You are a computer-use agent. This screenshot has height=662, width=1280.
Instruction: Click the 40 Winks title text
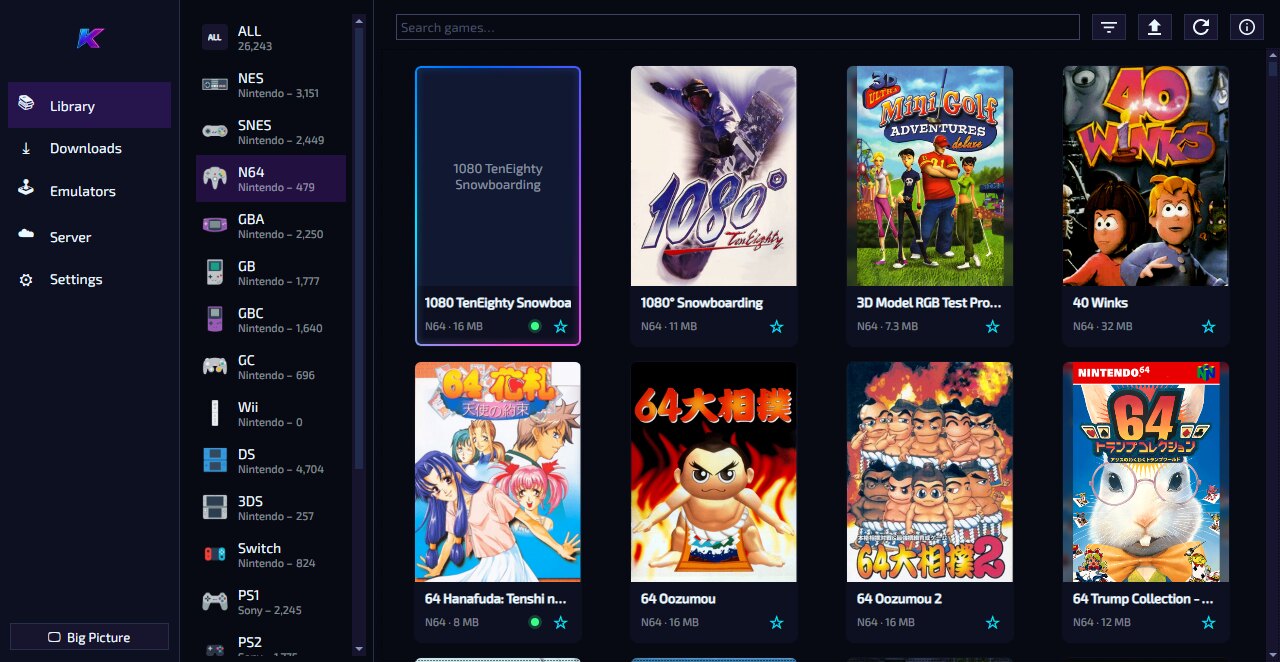click(1100, 302)
